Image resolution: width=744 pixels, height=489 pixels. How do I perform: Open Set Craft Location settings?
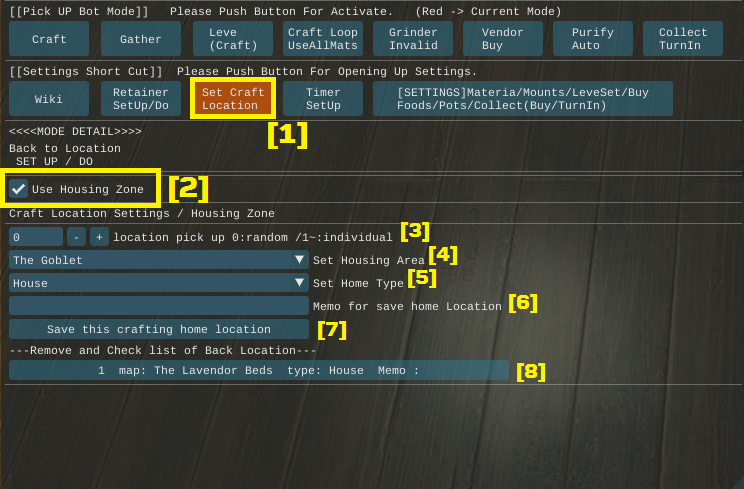coord(232,99)
